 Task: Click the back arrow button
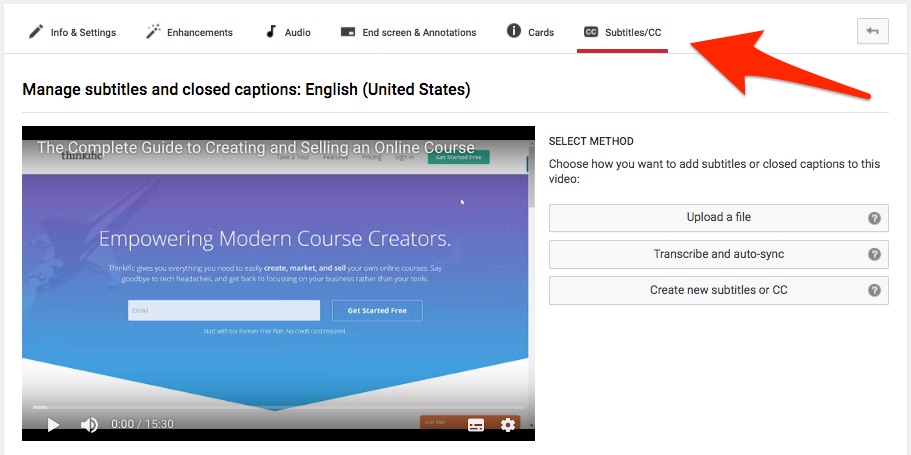[873, 31]
